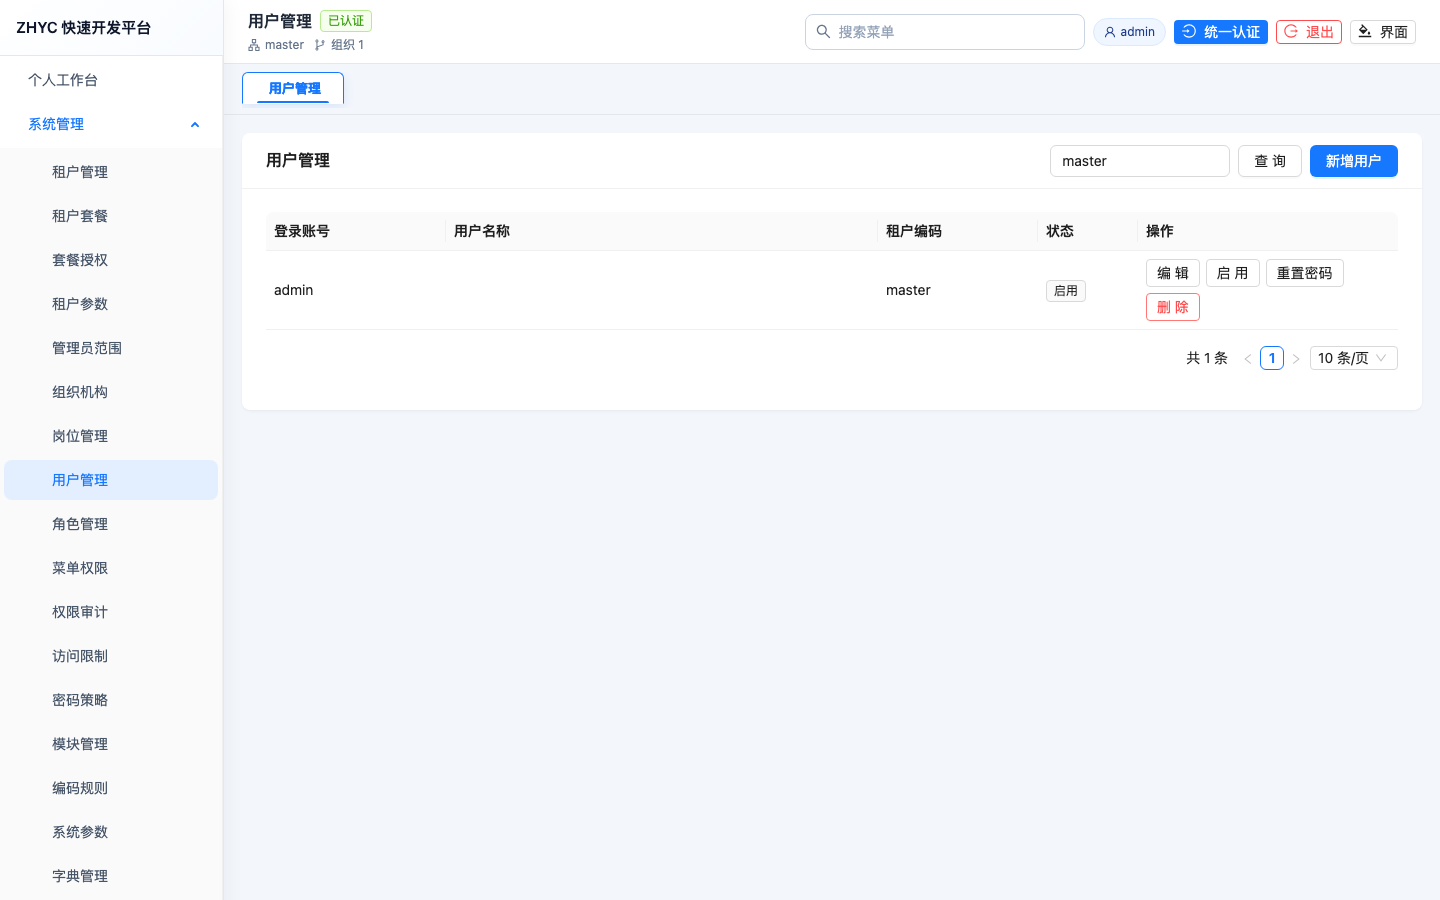
Task: Click 编辑 for admin user
Action: [1173, 273]
